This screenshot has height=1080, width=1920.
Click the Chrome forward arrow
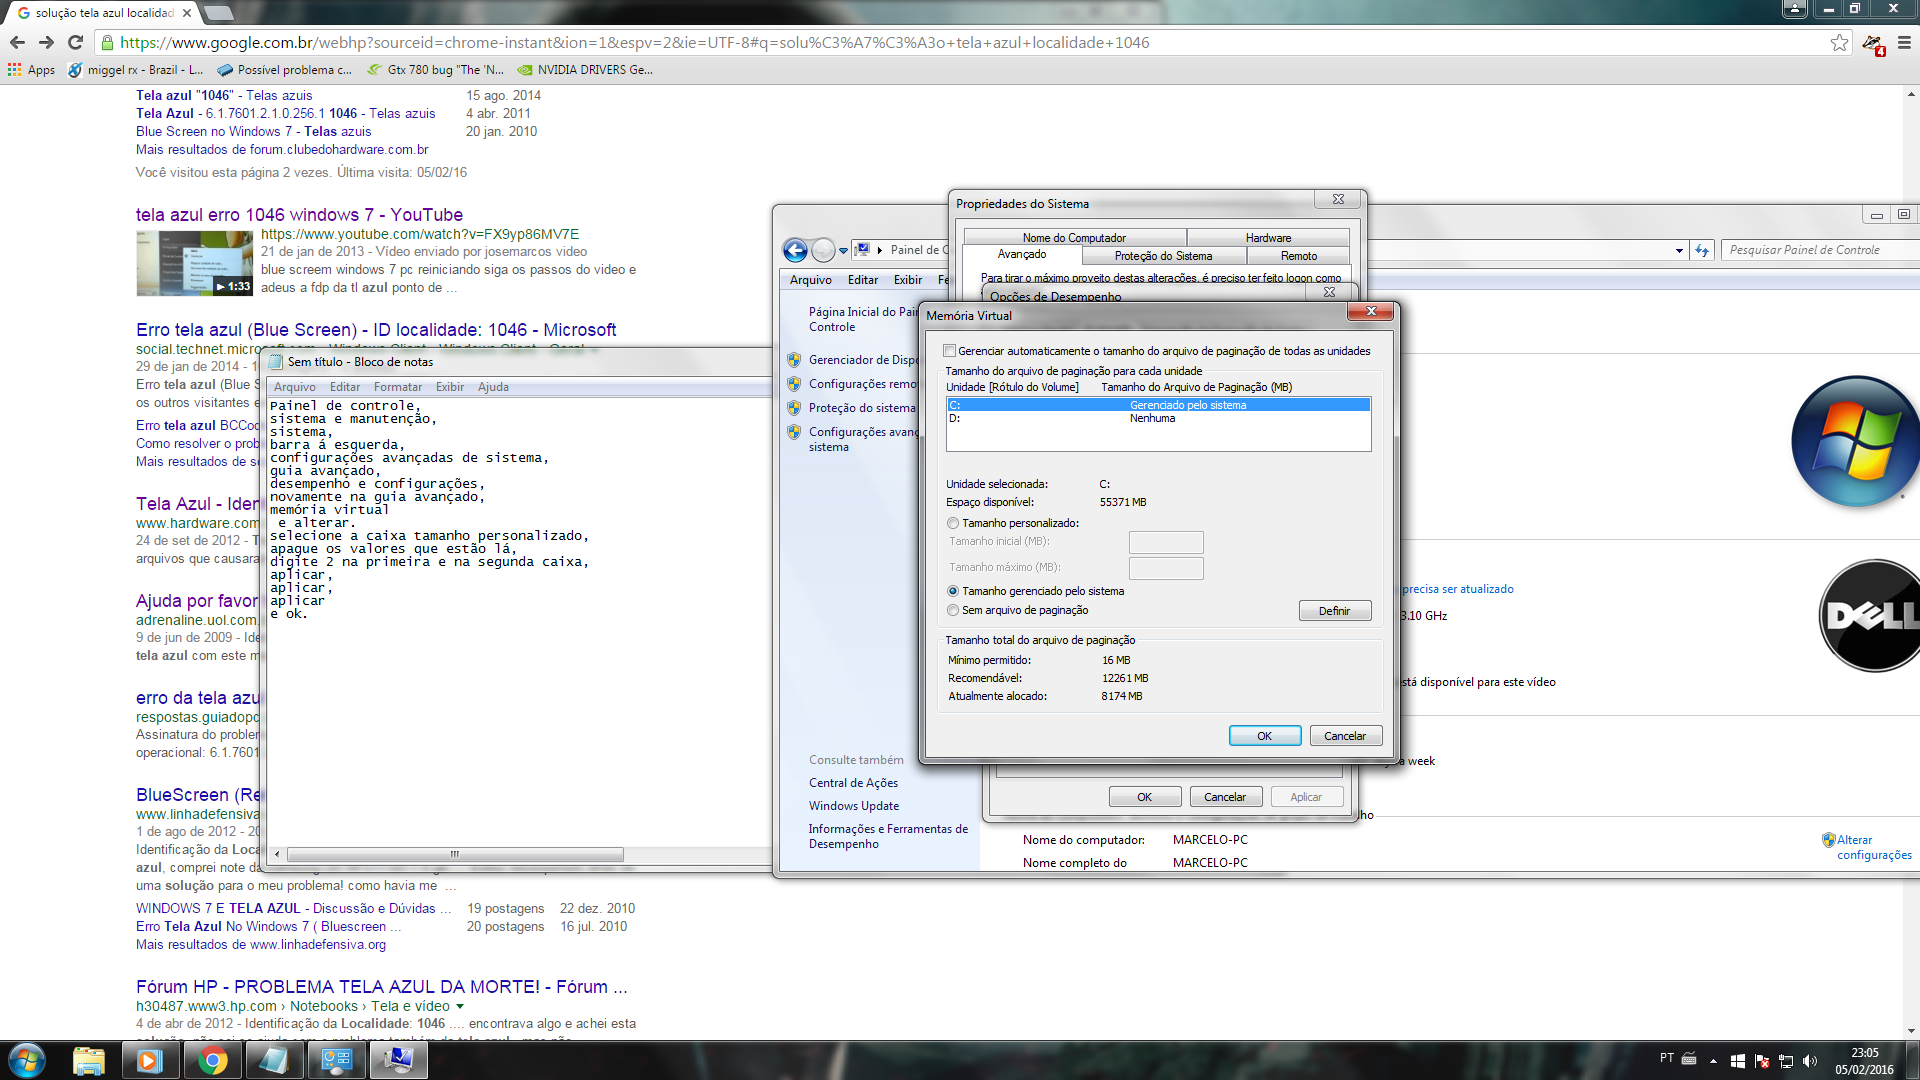click(46, 42)
